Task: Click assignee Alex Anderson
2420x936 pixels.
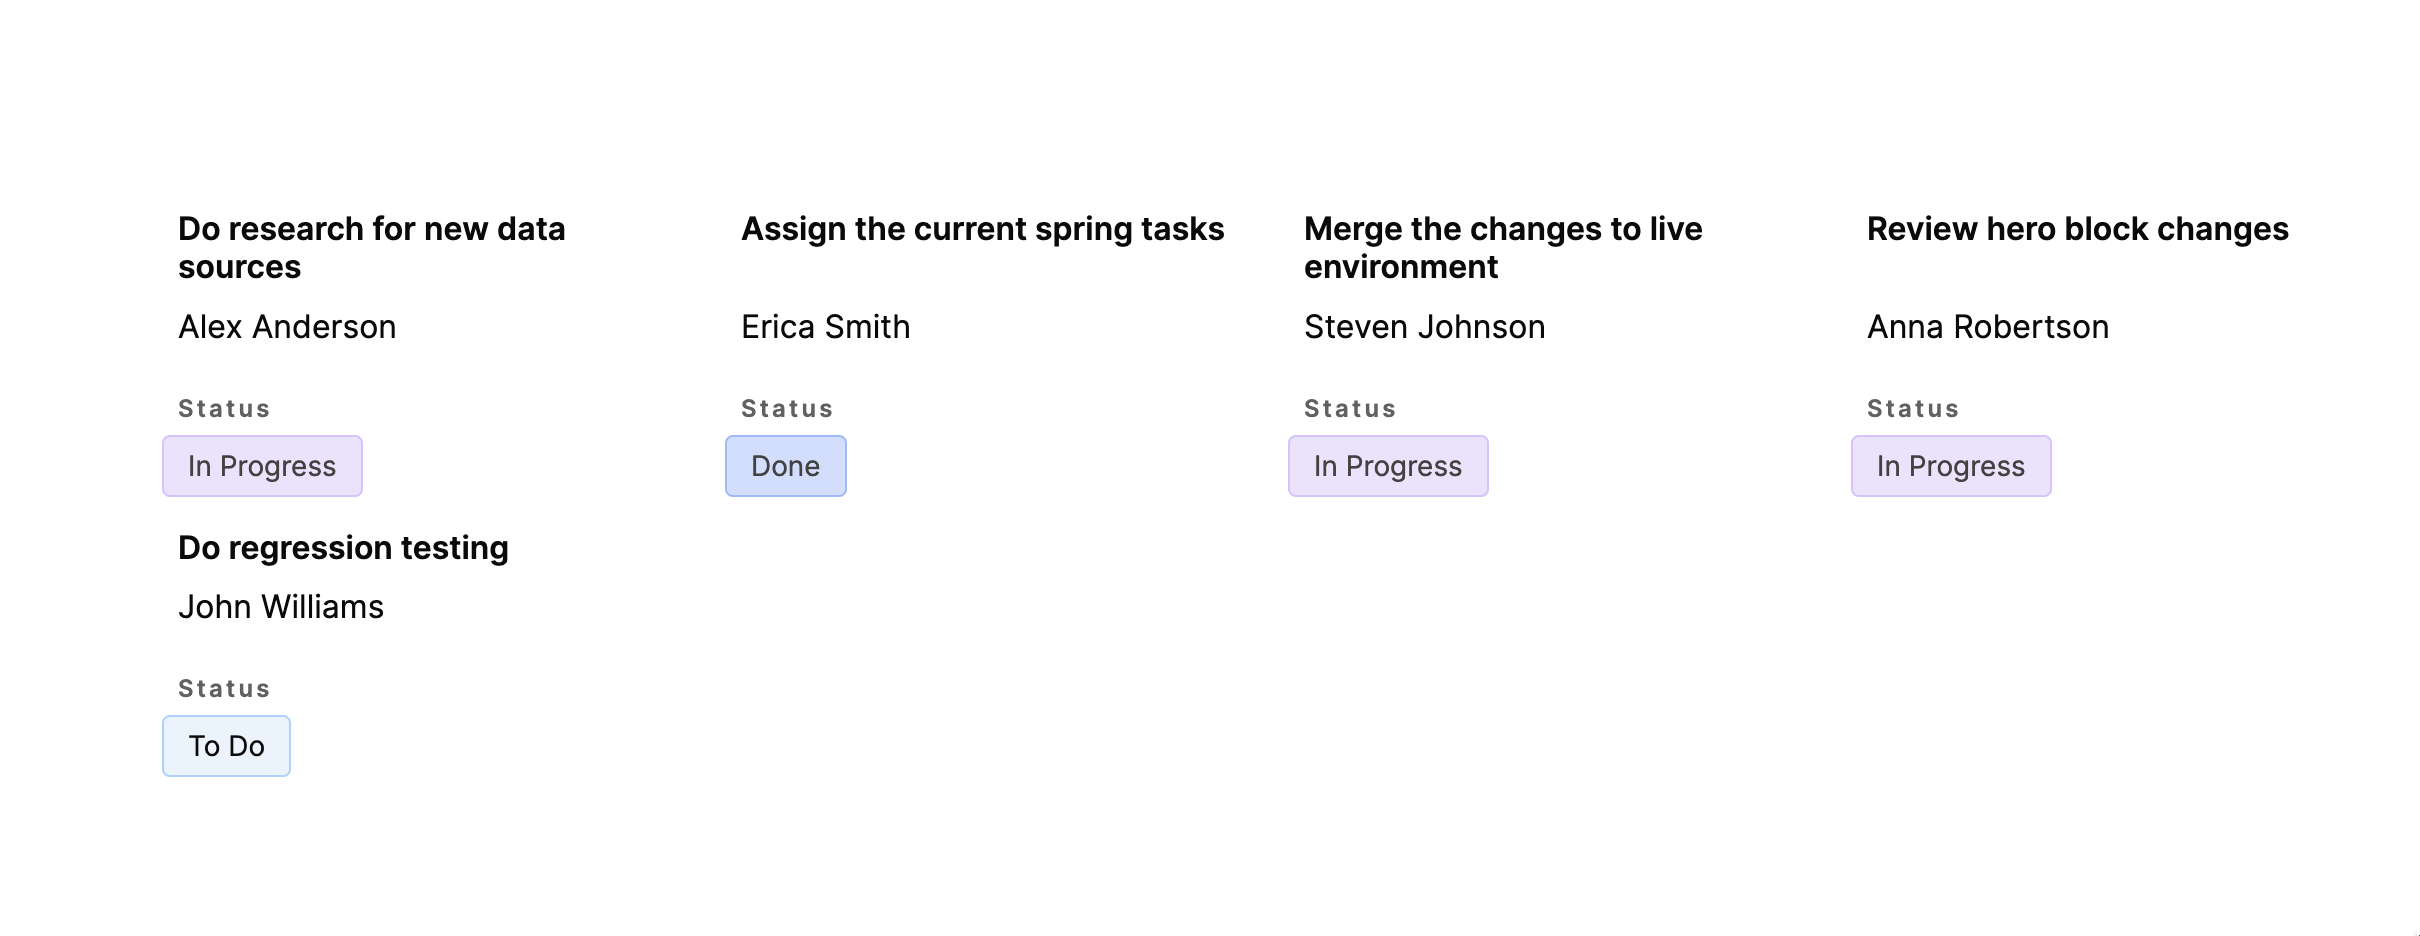Action: click(287, 326)
